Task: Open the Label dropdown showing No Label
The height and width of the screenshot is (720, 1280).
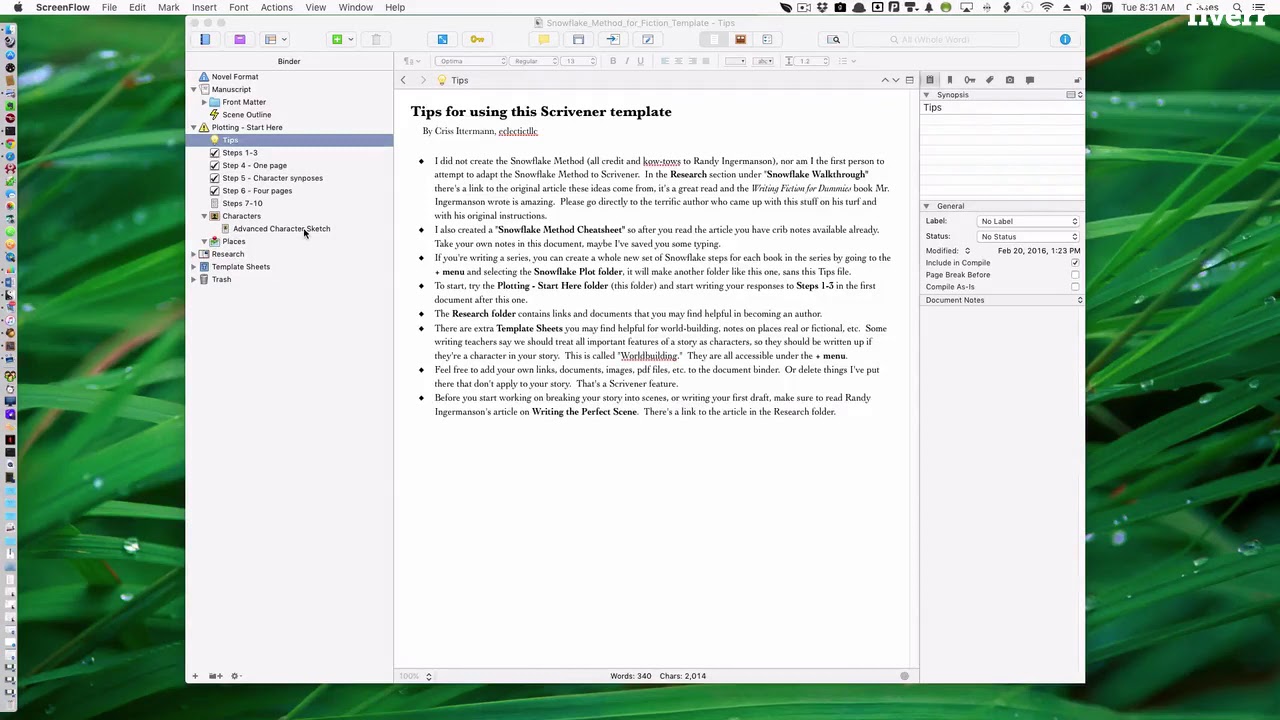Action: pos(1028,221)
